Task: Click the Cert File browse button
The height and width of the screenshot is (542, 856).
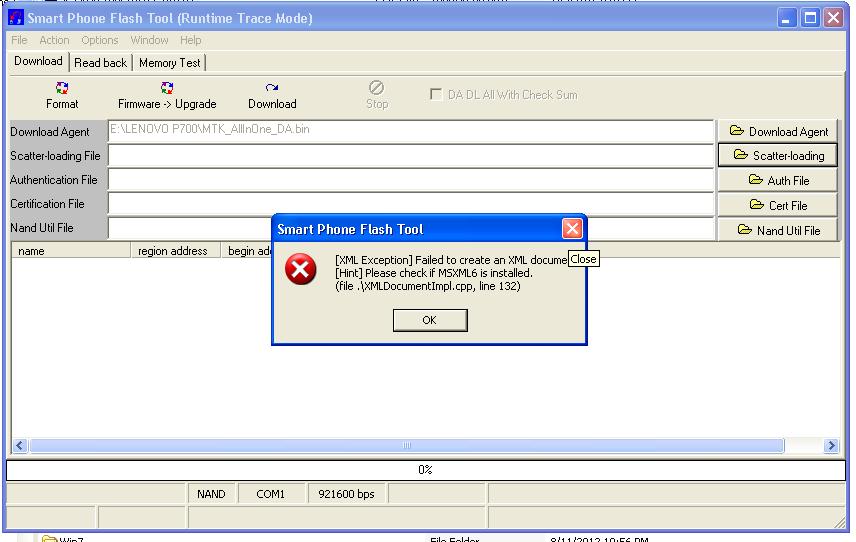Action: click(777, 205)
